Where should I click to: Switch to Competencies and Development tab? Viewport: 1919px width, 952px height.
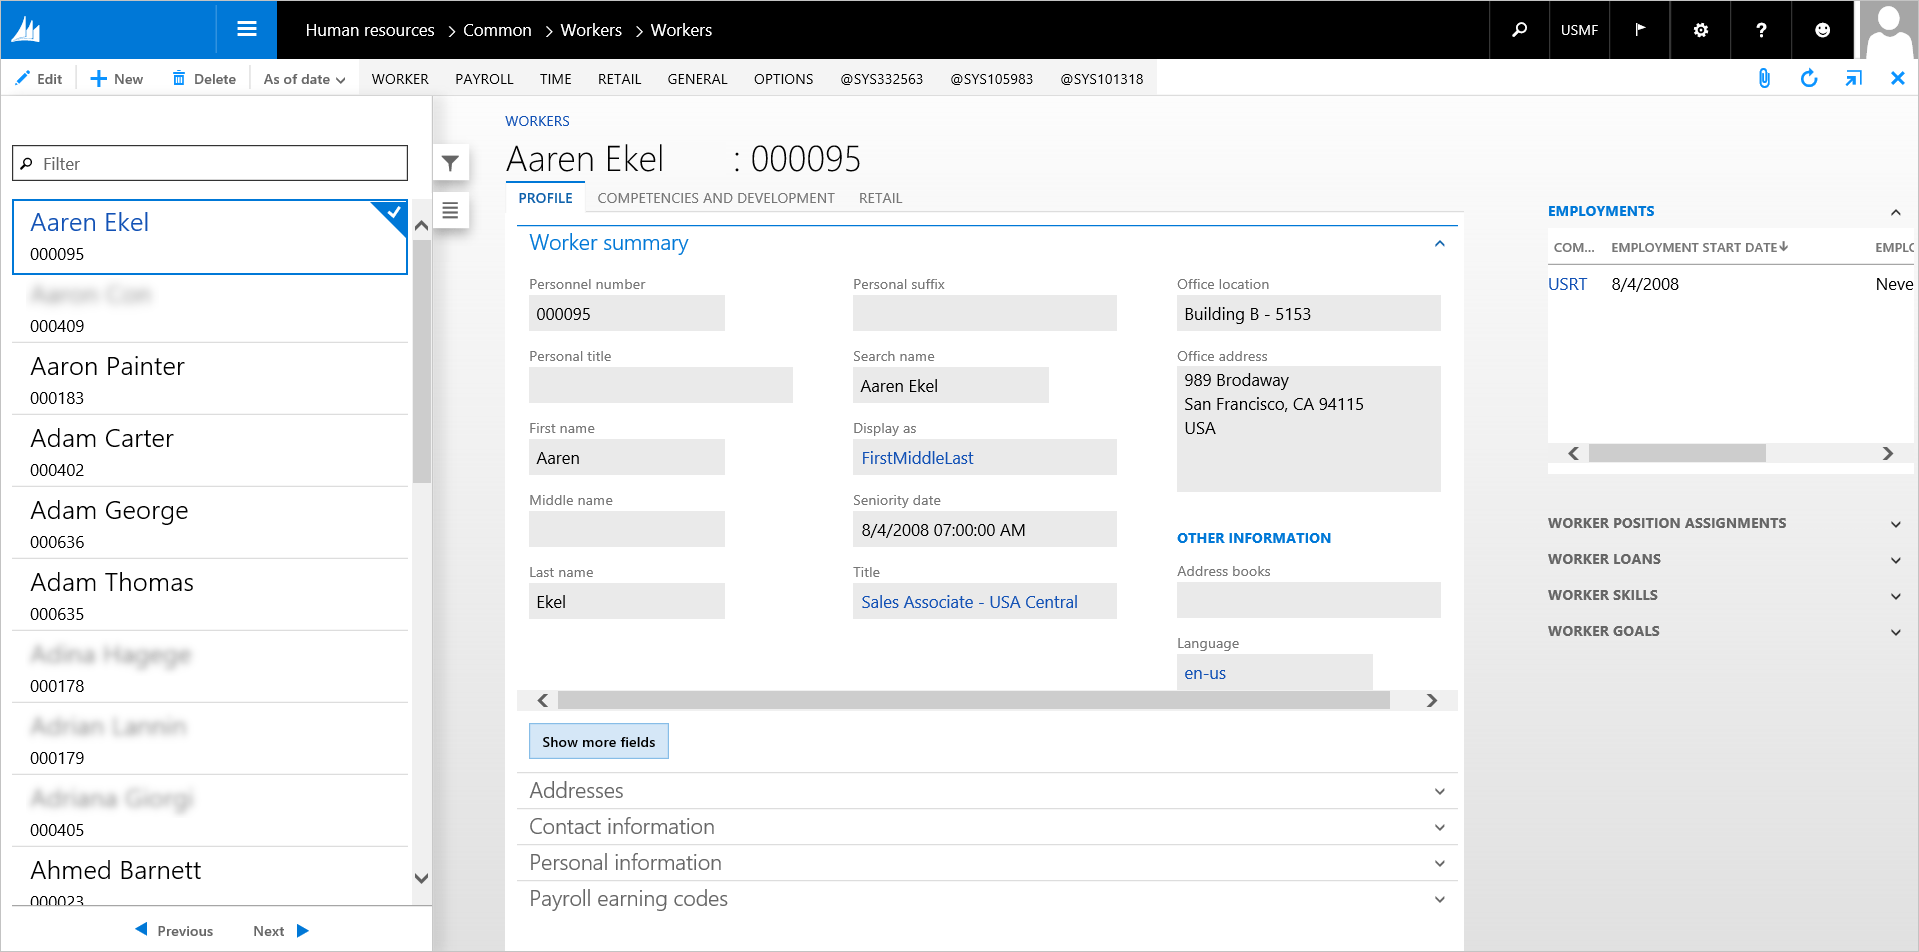coord(716,198)
